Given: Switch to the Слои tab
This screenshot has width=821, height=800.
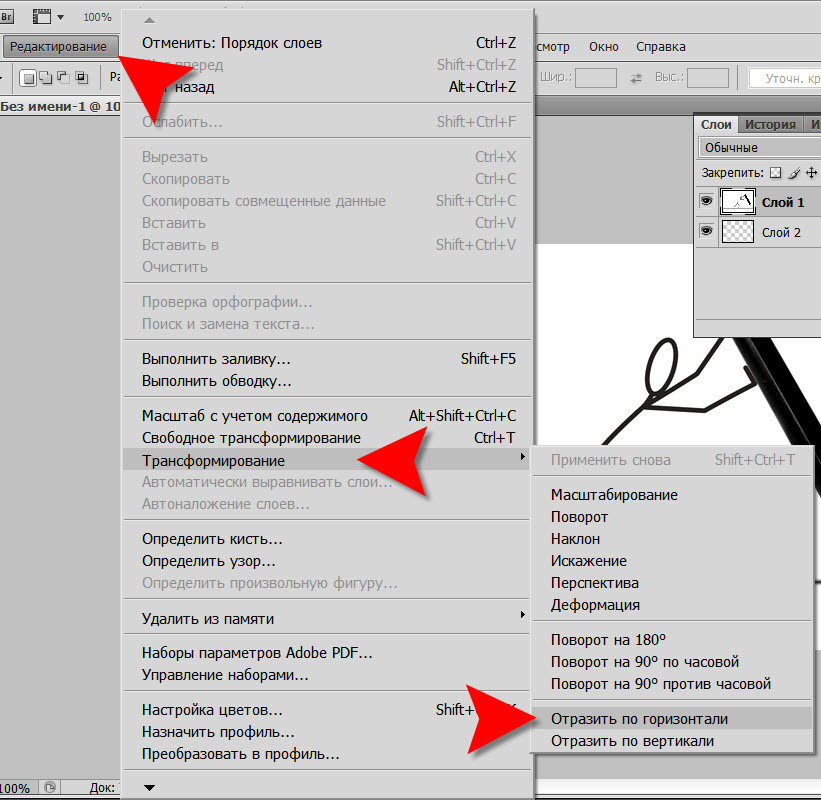Looking at the screenshot, I should pyautogui.click(x=716, y=125).
